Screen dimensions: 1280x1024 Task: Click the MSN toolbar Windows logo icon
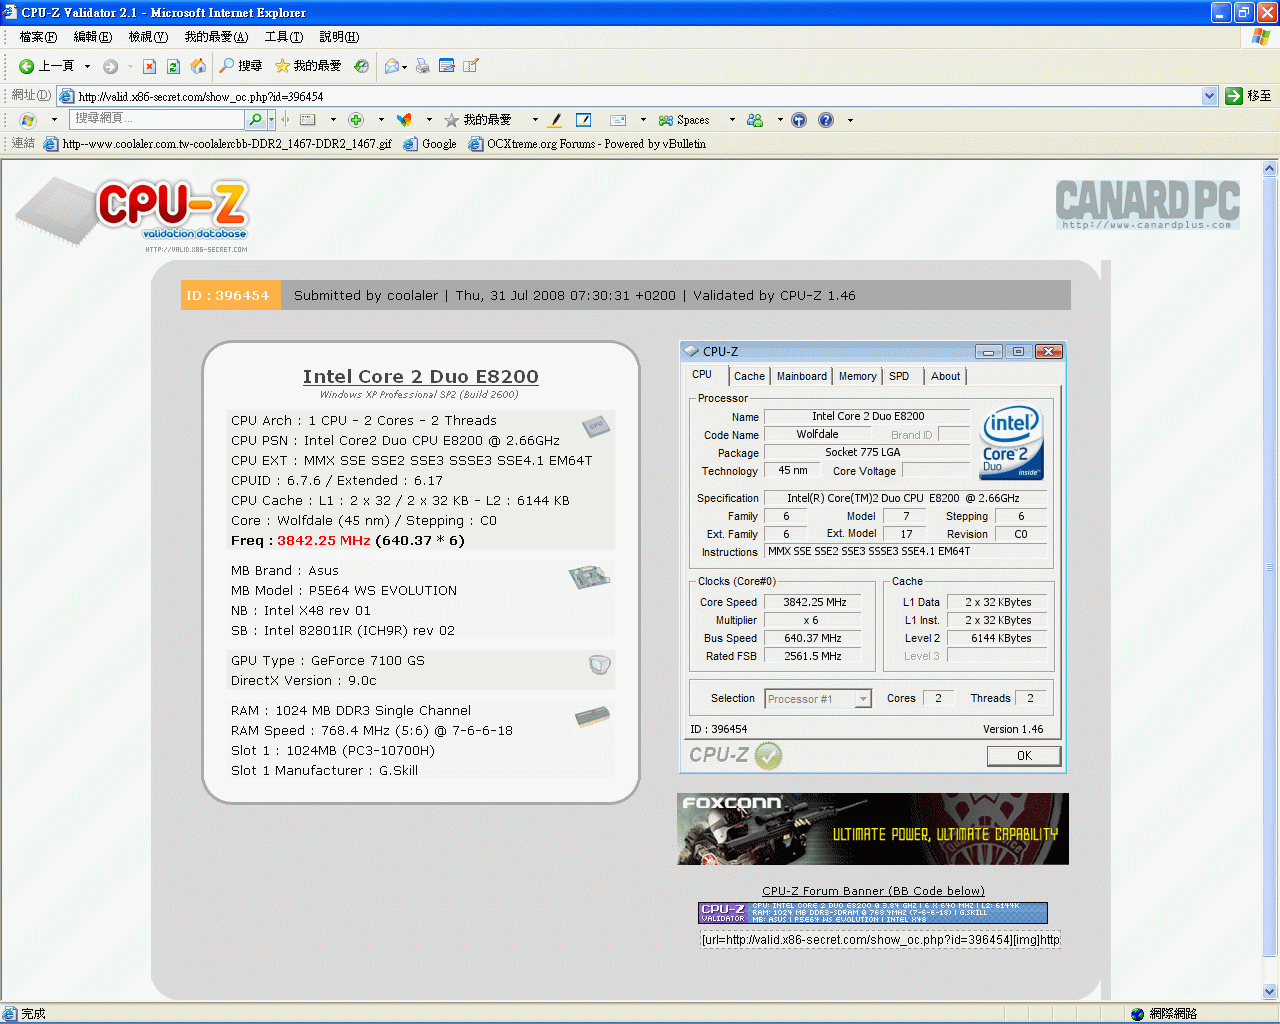tap(27, 120)
